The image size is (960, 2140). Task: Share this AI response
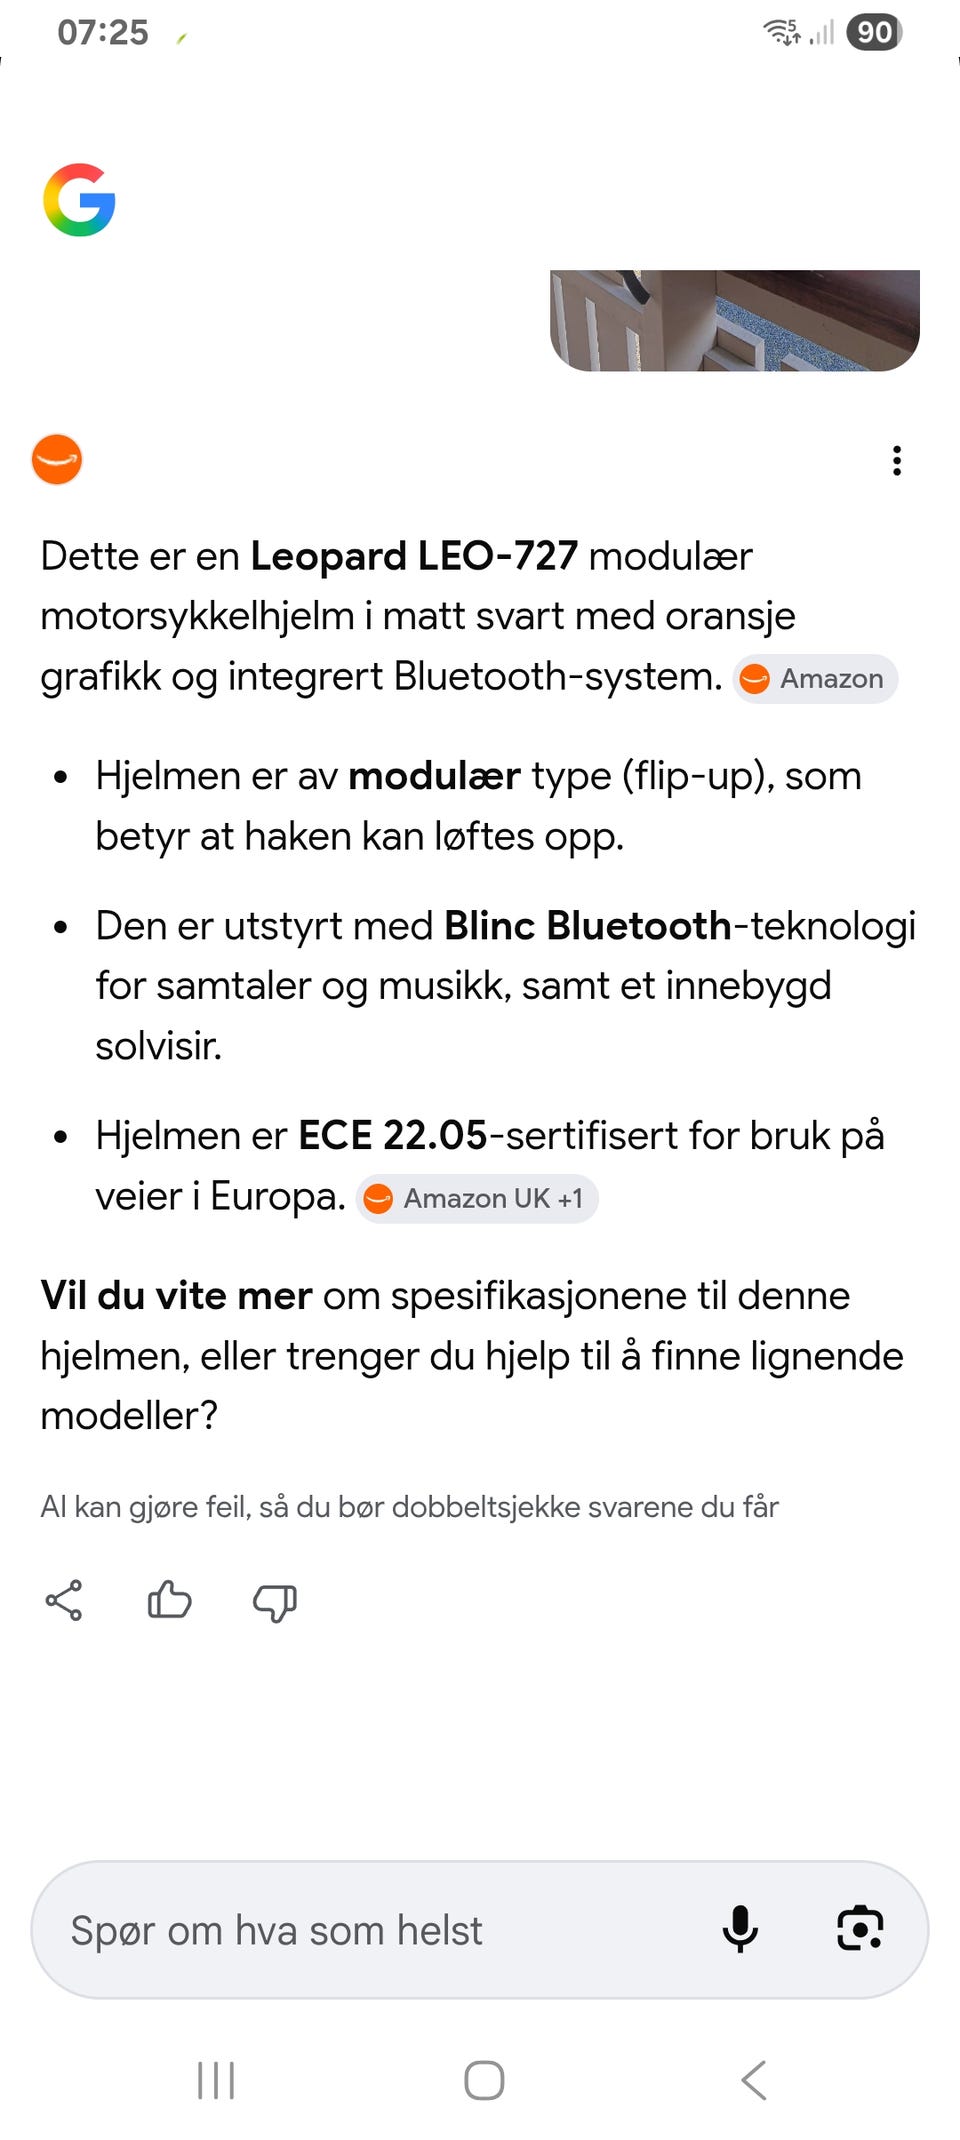point(64,1601)
